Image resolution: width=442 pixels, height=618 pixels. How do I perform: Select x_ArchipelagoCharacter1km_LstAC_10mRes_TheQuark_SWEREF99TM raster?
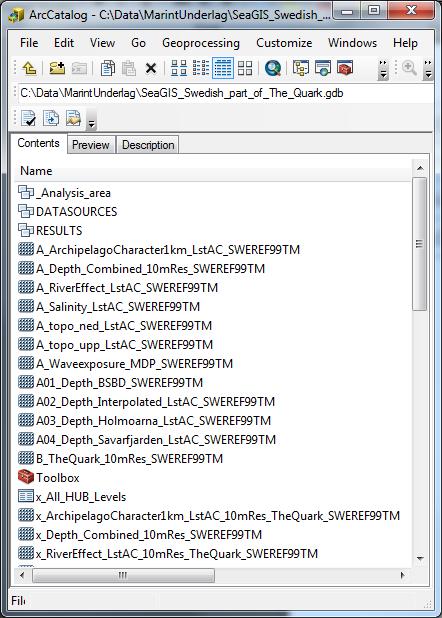(209, 516)
